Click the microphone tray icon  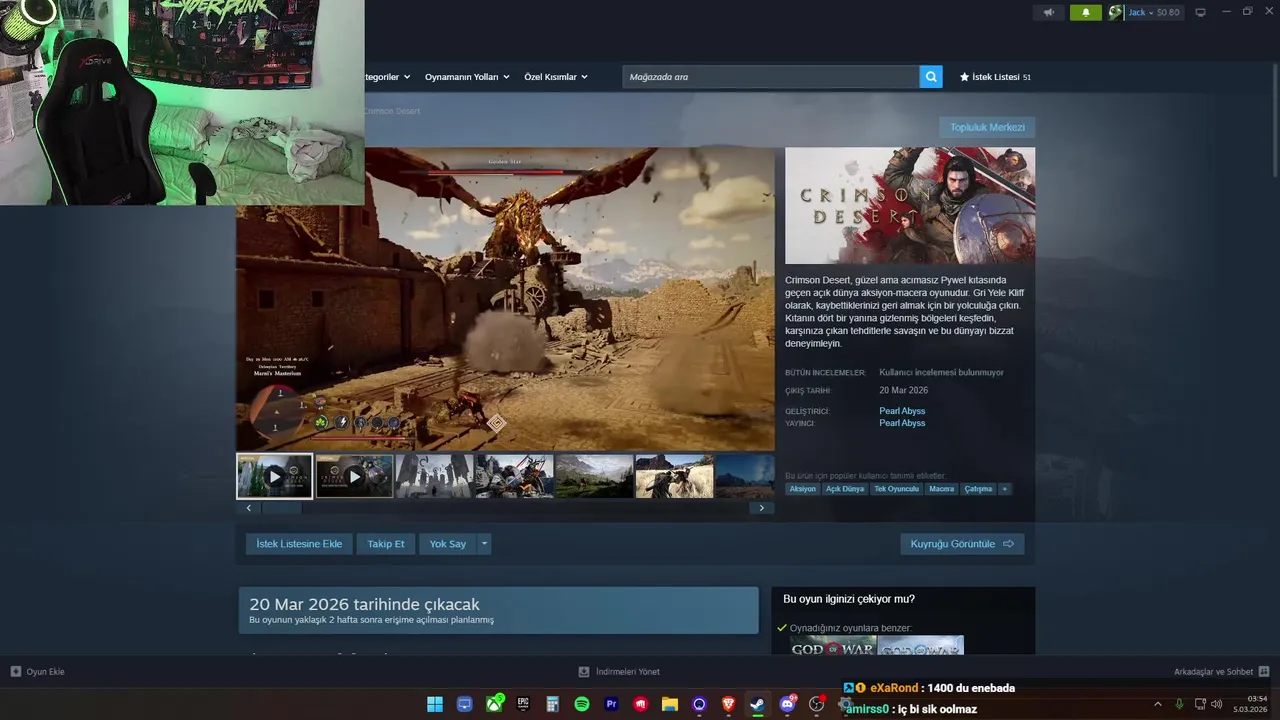1180,704
